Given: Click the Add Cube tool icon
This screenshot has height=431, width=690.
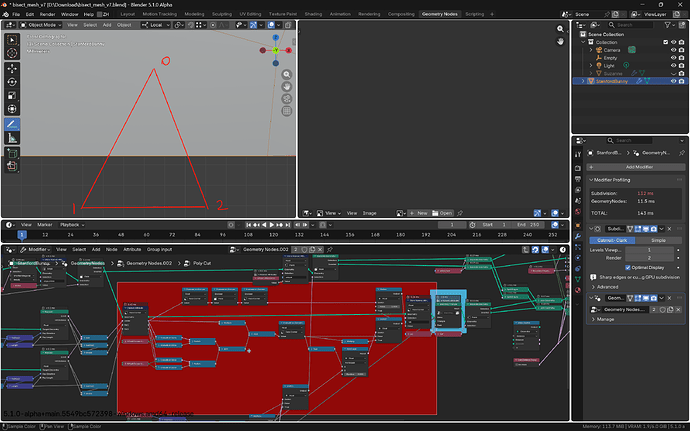Looking at the screenshot, I should [12, 153].
